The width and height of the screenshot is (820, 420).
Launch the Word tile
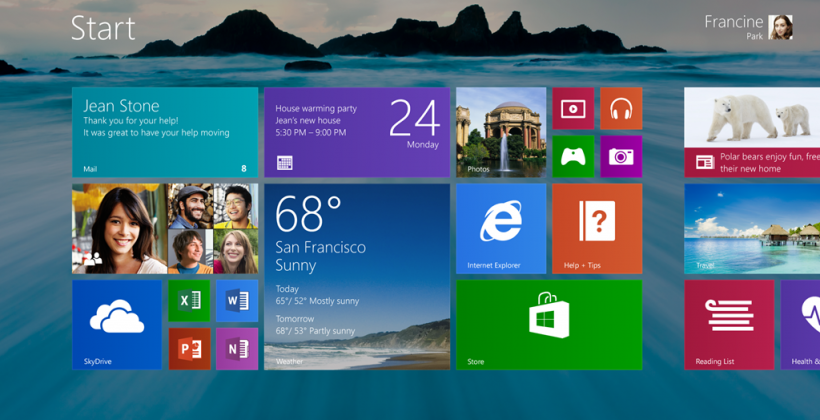(x=237, y=301)
